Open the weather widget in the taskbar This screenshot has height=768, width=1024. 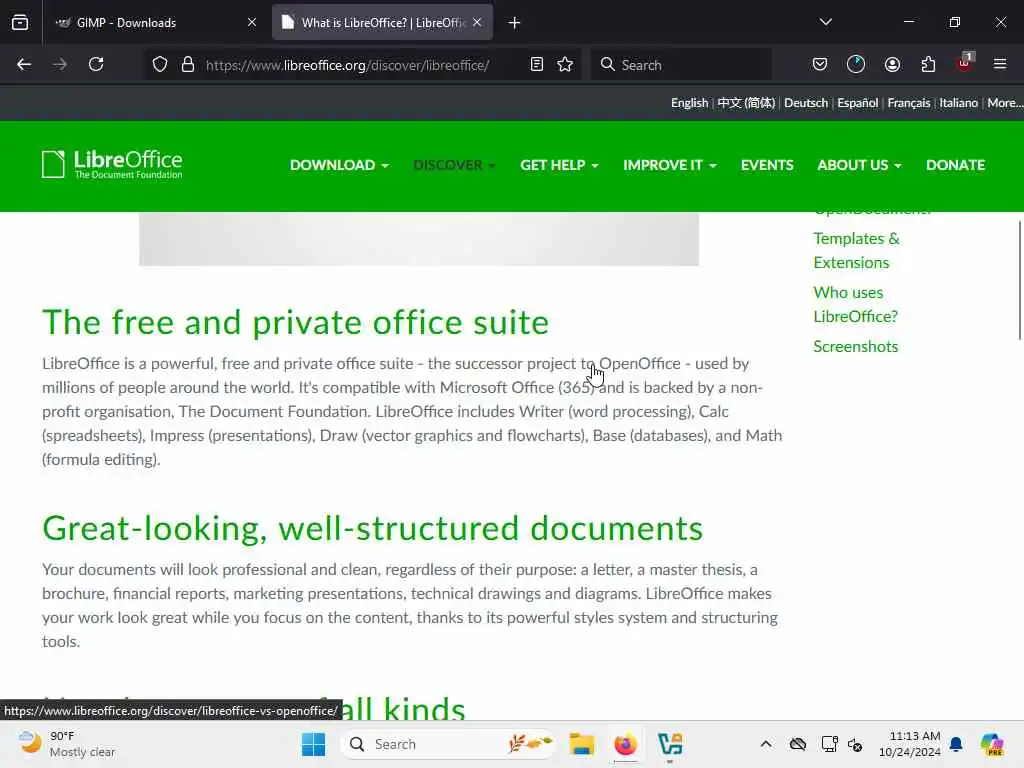[x=67, y=744]
